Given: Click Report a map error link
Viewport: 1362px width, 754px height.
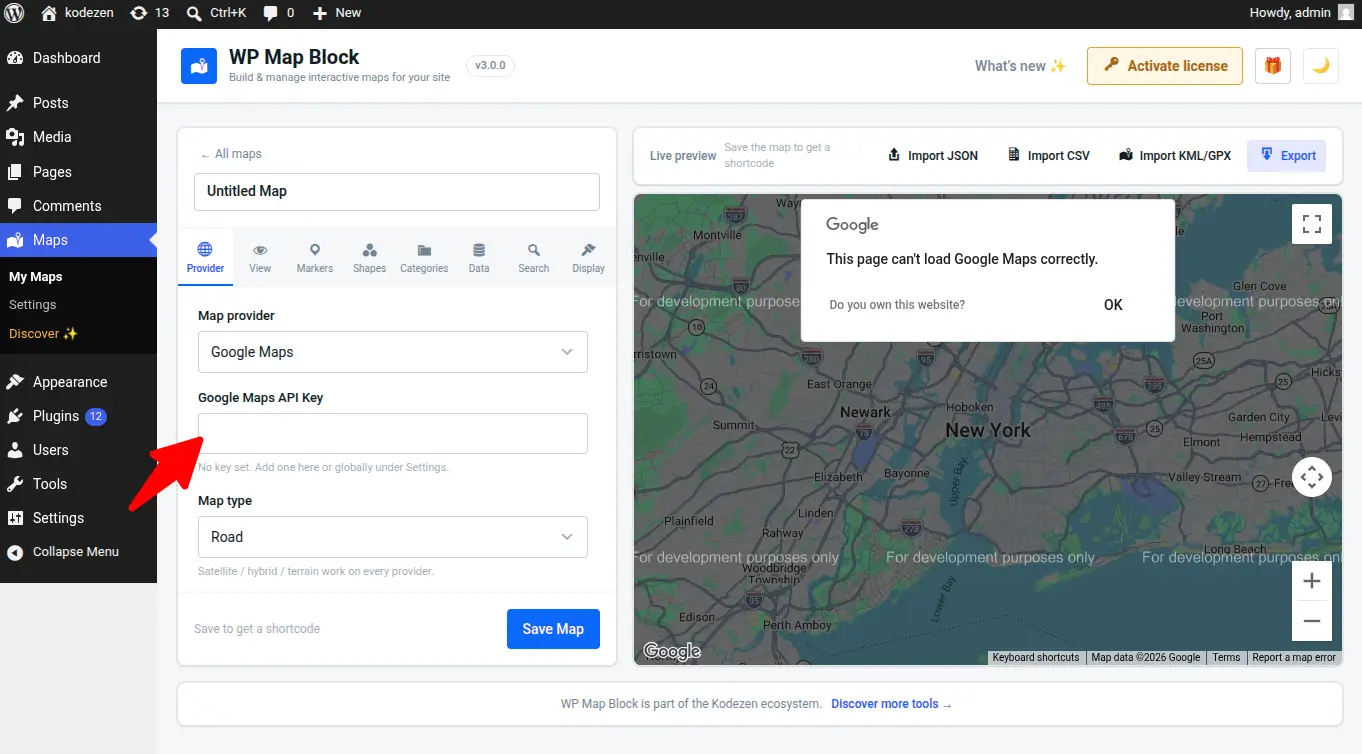Looking at the screenshot, I should 1294,658.
